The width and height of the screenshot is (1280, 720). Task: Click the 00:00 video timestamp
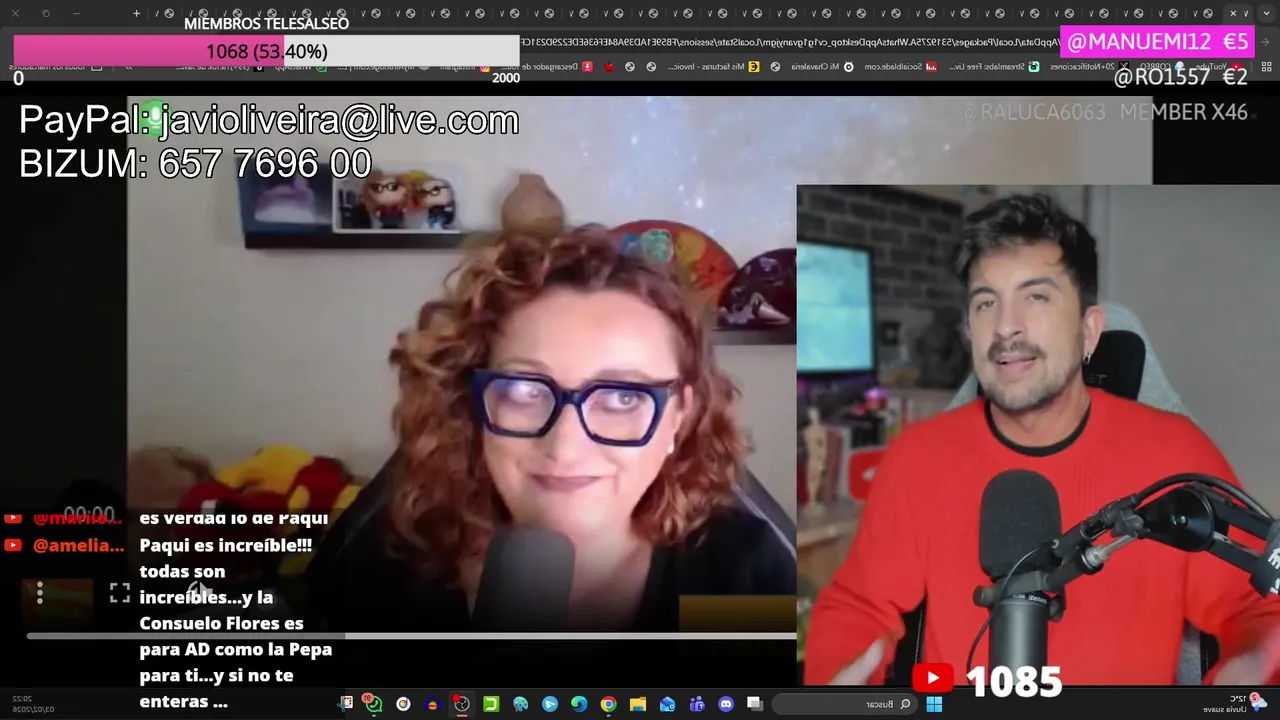point(89,514)
